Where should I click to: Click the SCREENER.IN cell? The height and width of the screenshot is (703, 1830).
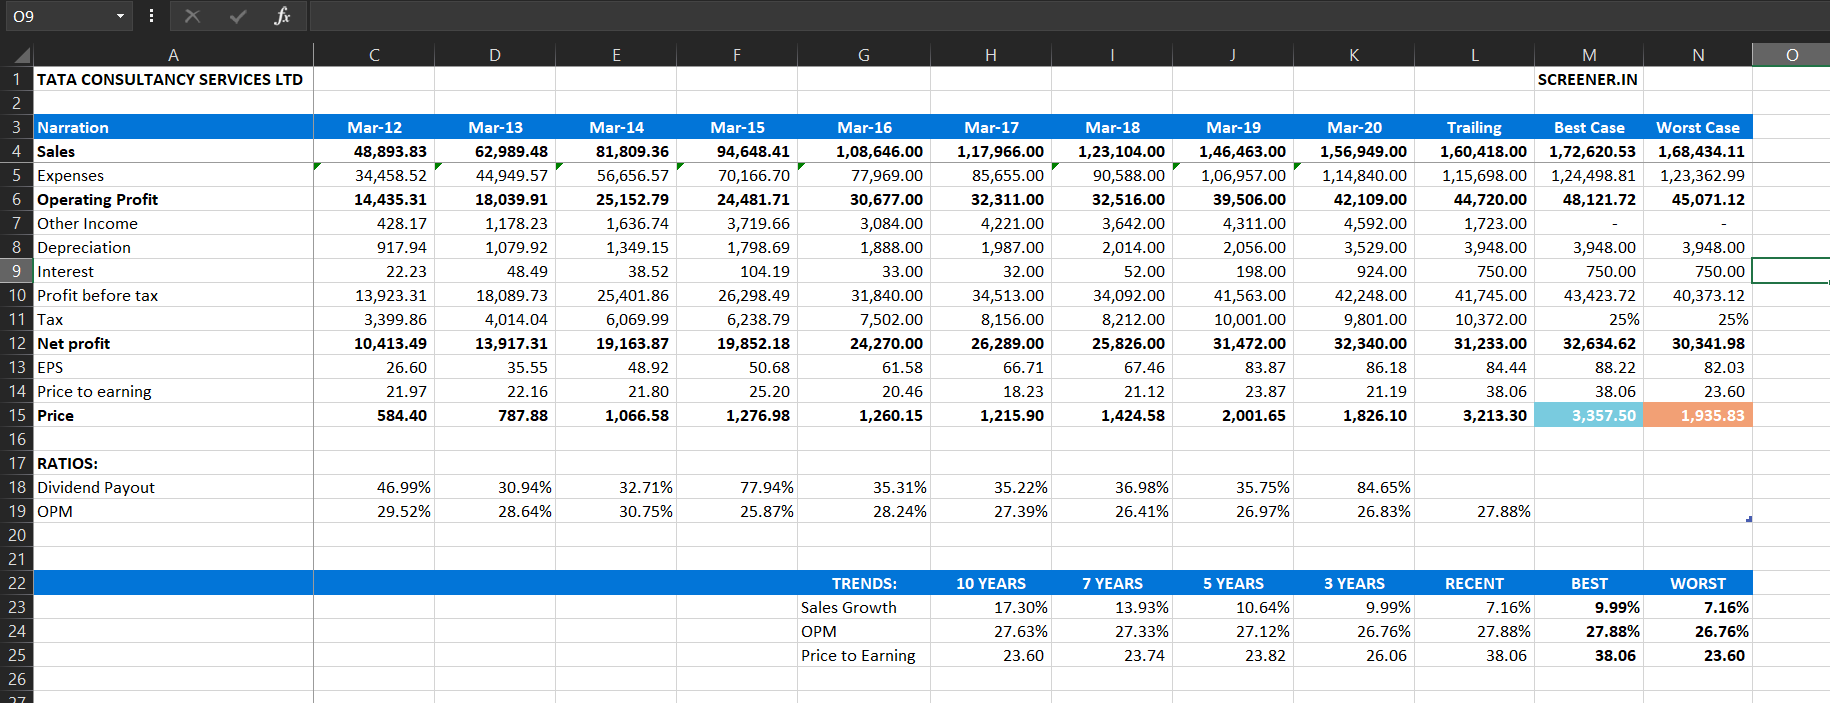point(1588,79)
